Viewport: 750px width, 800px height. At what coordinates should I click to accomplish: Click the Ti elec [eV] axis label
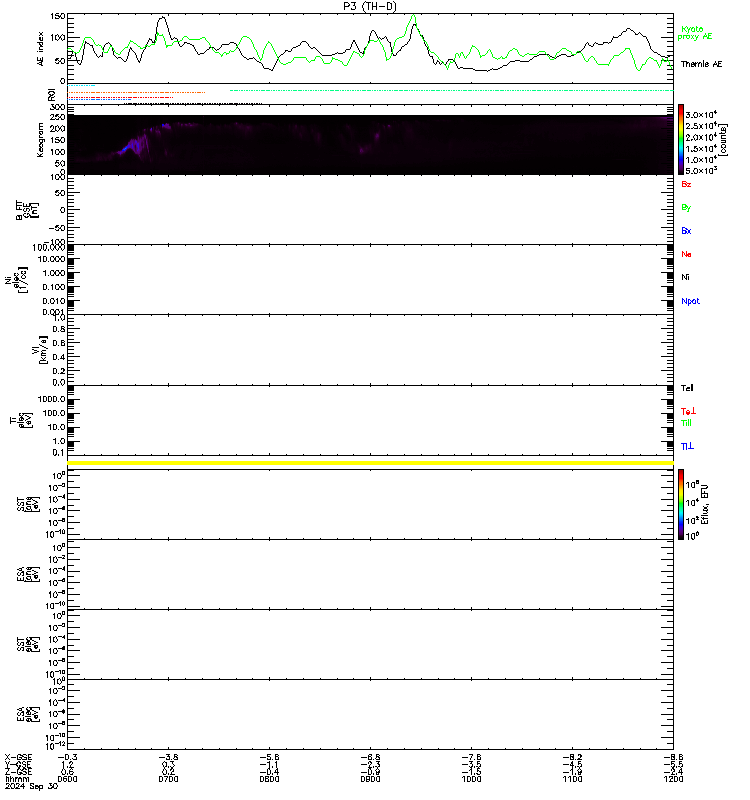tap(21, 420)
